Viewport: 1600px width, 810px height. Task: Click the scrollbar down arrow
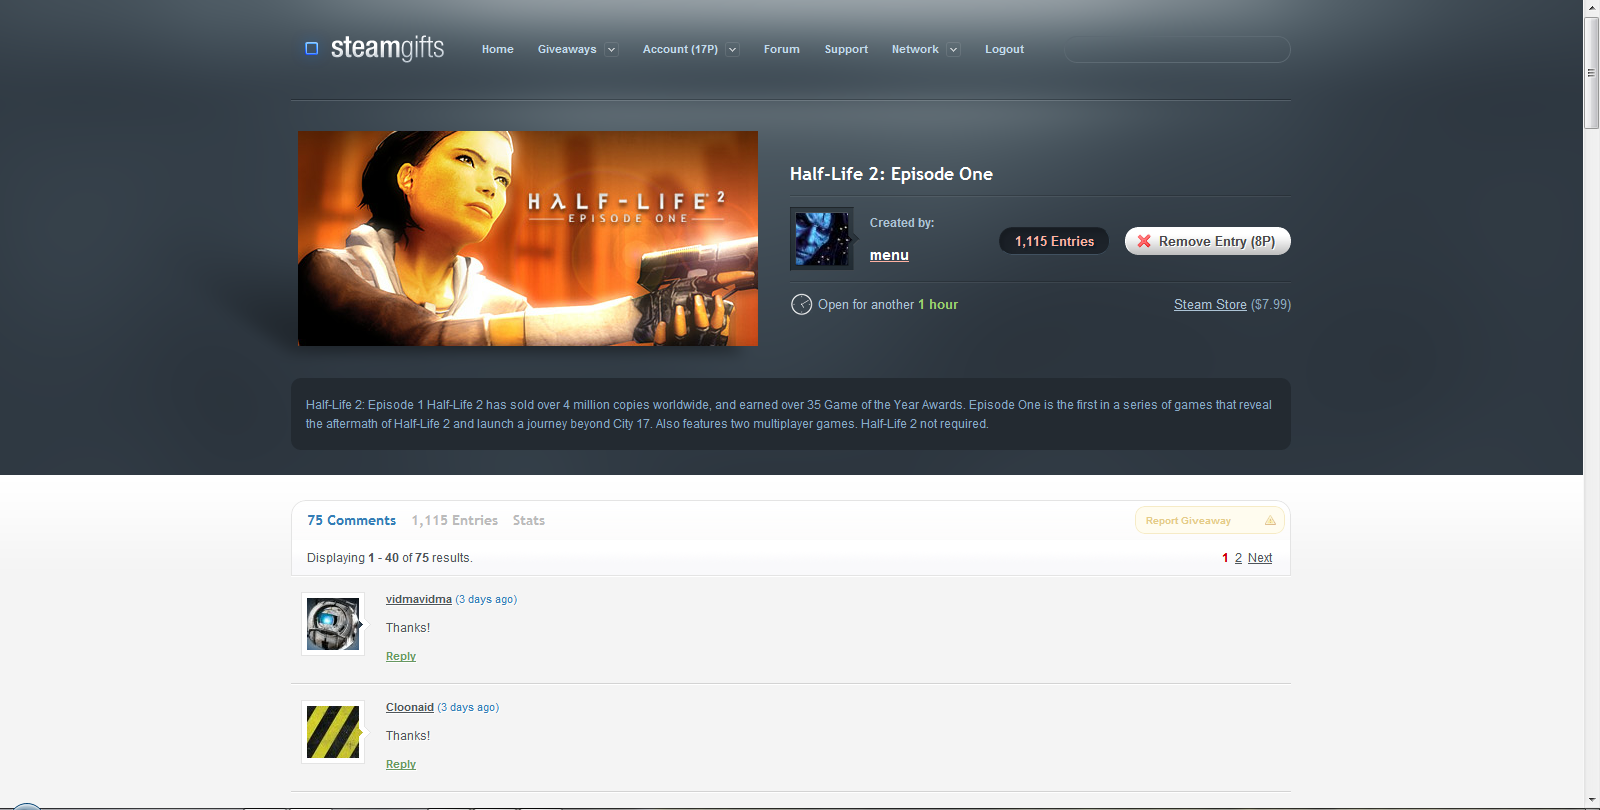pos(1591,800)
